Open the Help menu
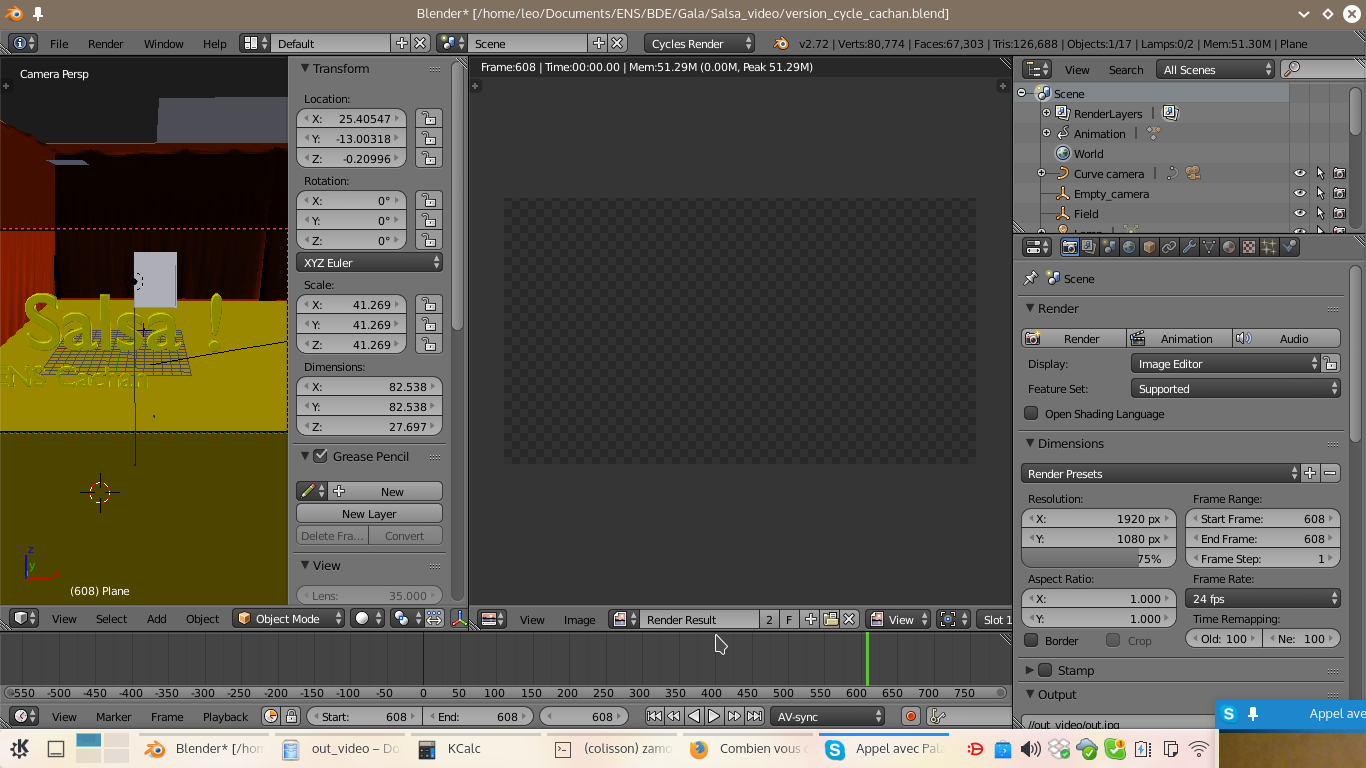Image resolution: width=1366 pixels, height=768 pixels. click(214, 44)
